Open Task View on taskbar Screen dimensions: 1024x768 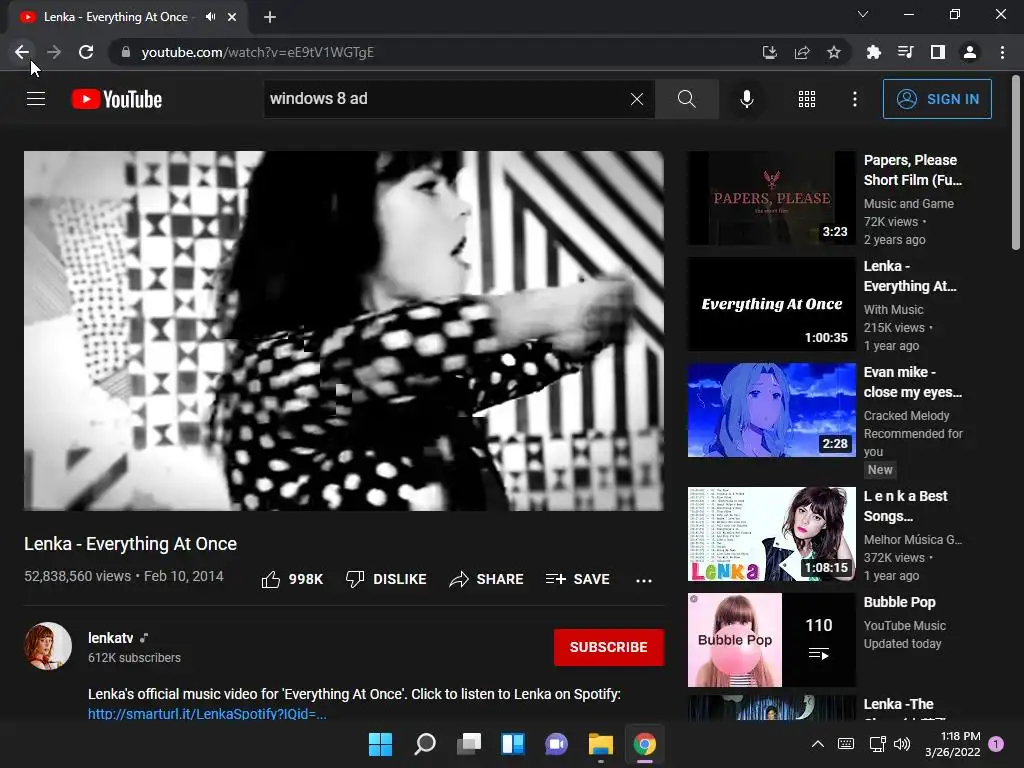point(468,744)
